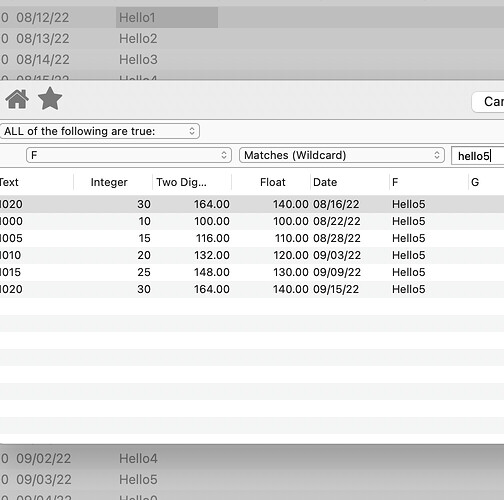Select the row dated 08/16/22
504x500 pixels.
pyautogui.click(x=252, y=204)
